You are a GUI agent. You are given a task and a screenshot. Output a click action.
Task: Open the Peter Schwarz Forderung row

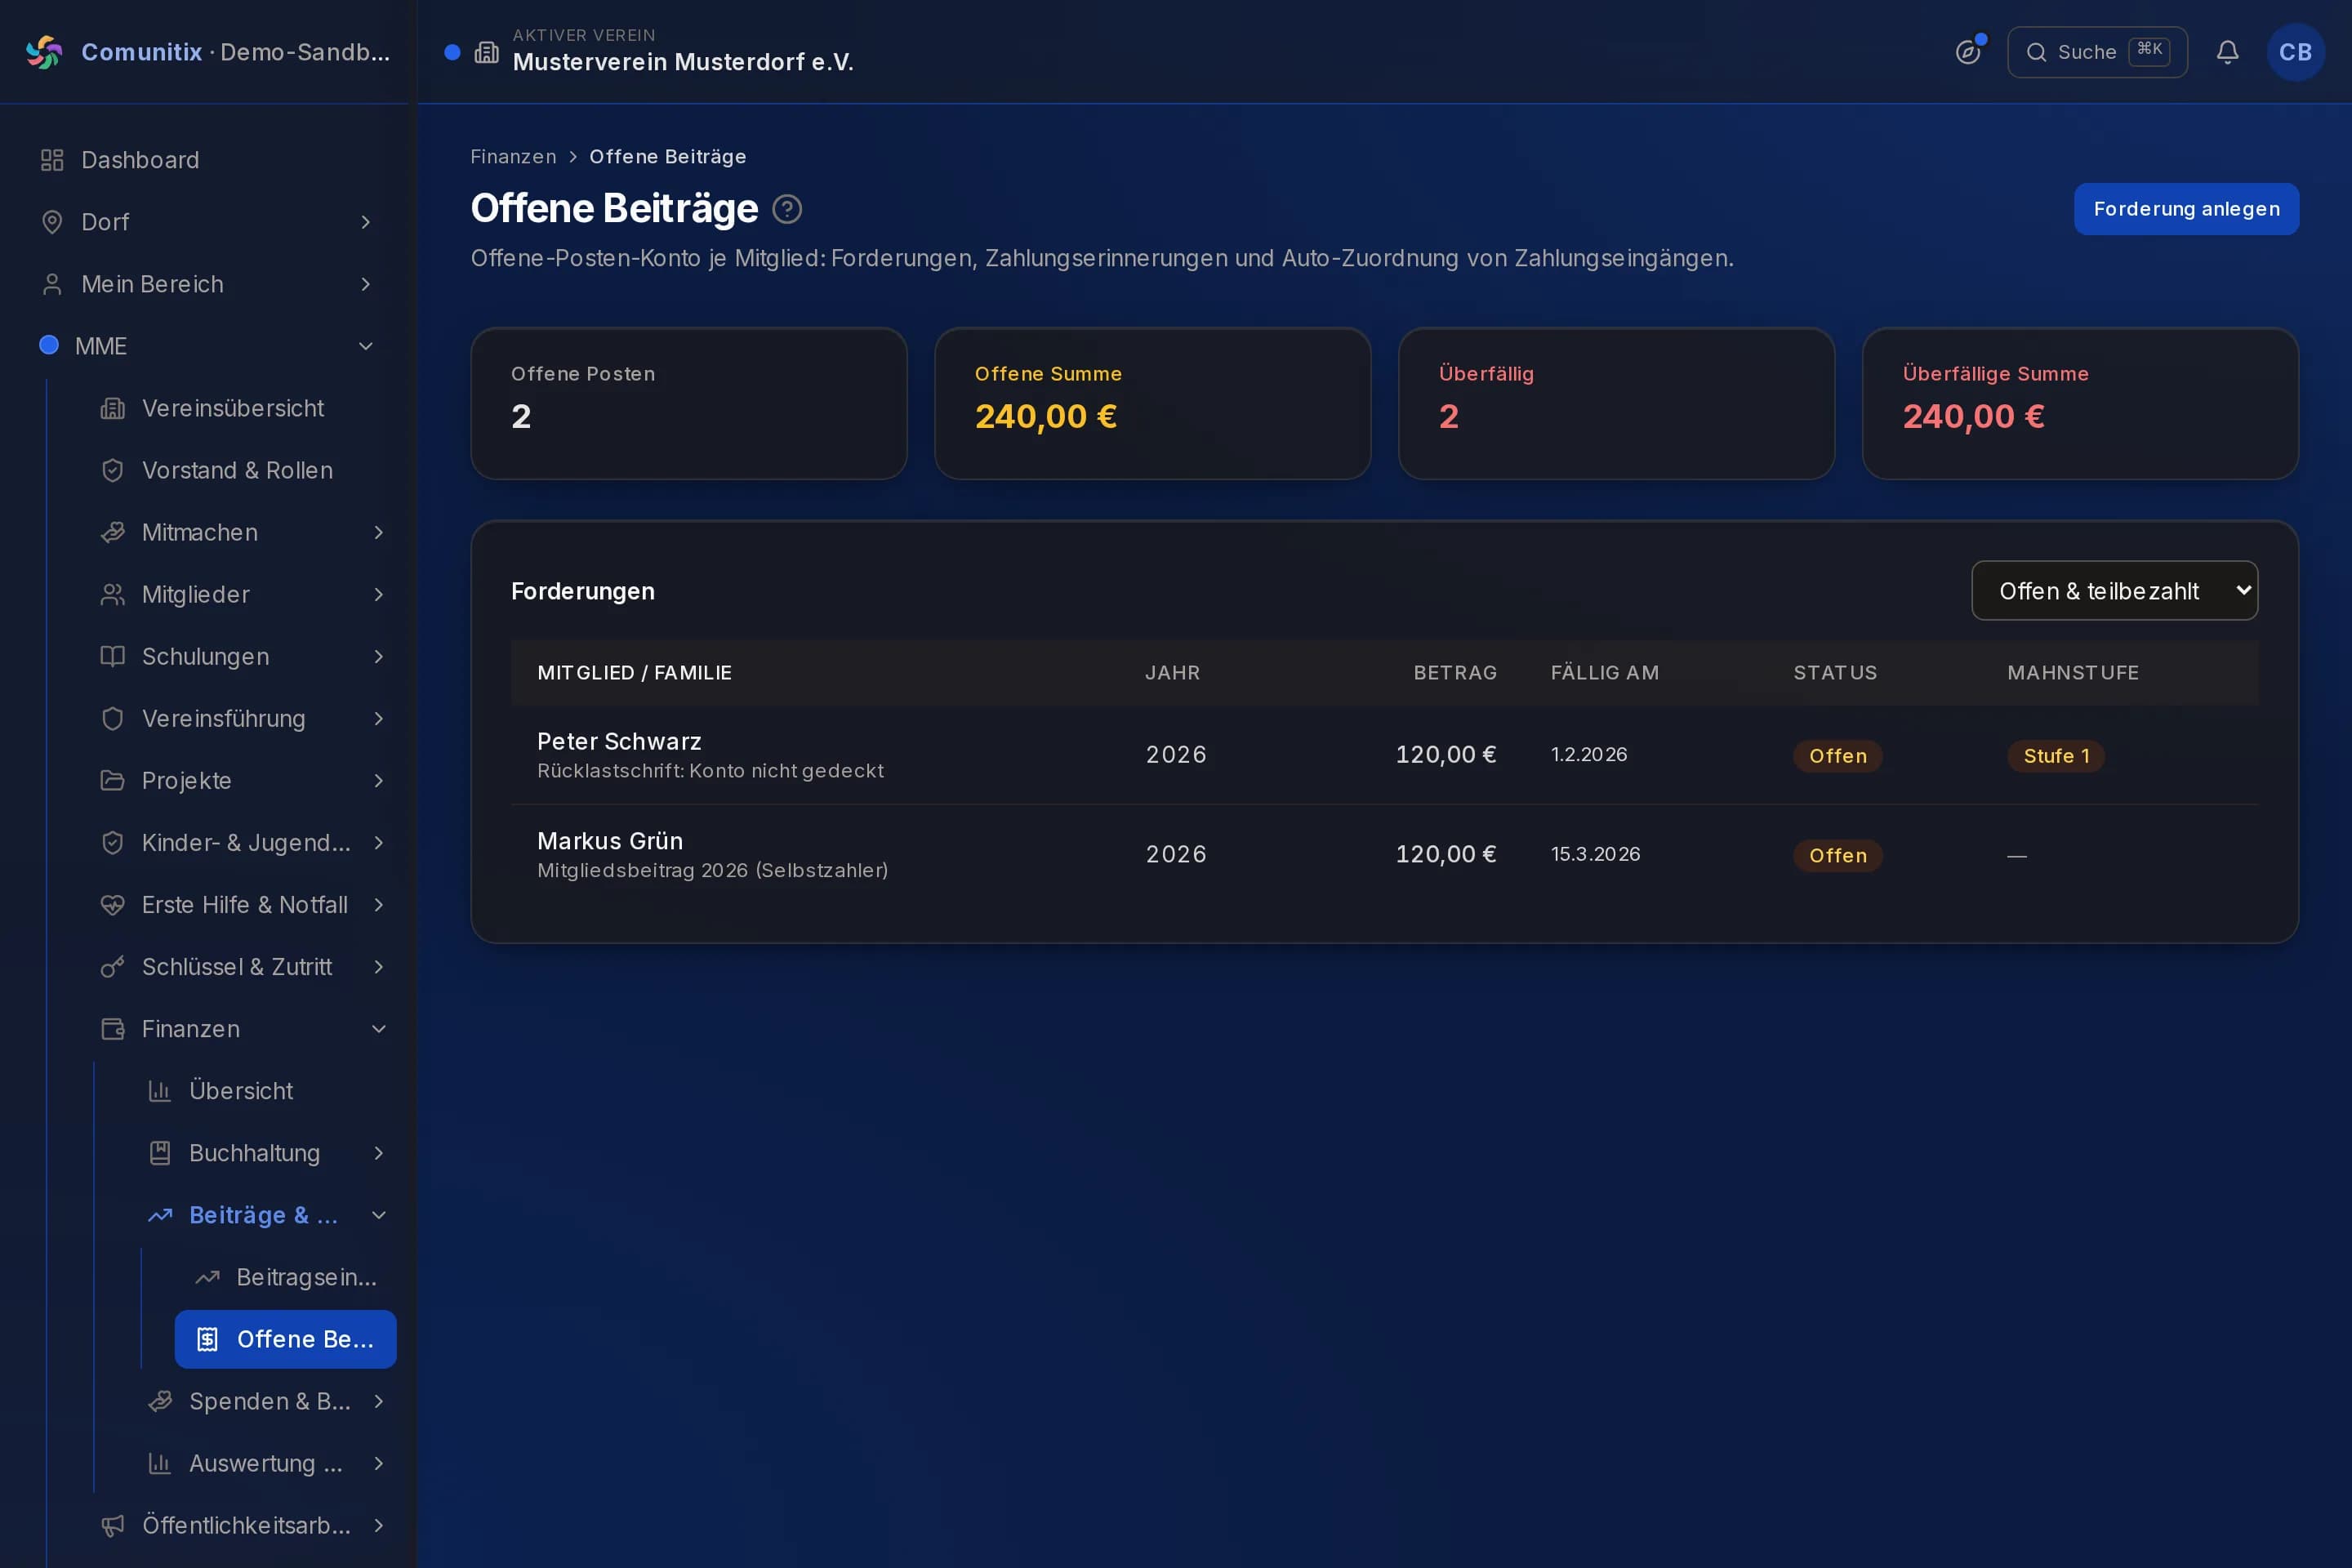[x=1384, y=755]
